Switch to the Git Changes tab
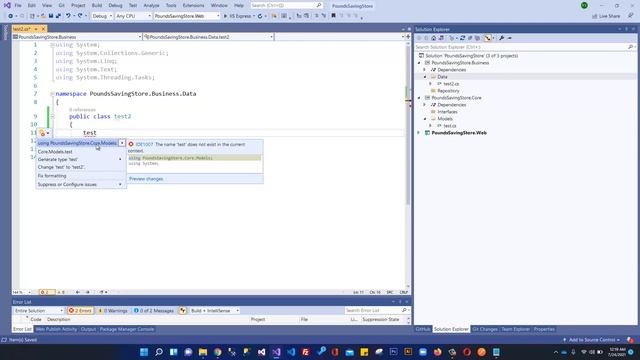This screenshot has width=640, height=360. [484, 329]
